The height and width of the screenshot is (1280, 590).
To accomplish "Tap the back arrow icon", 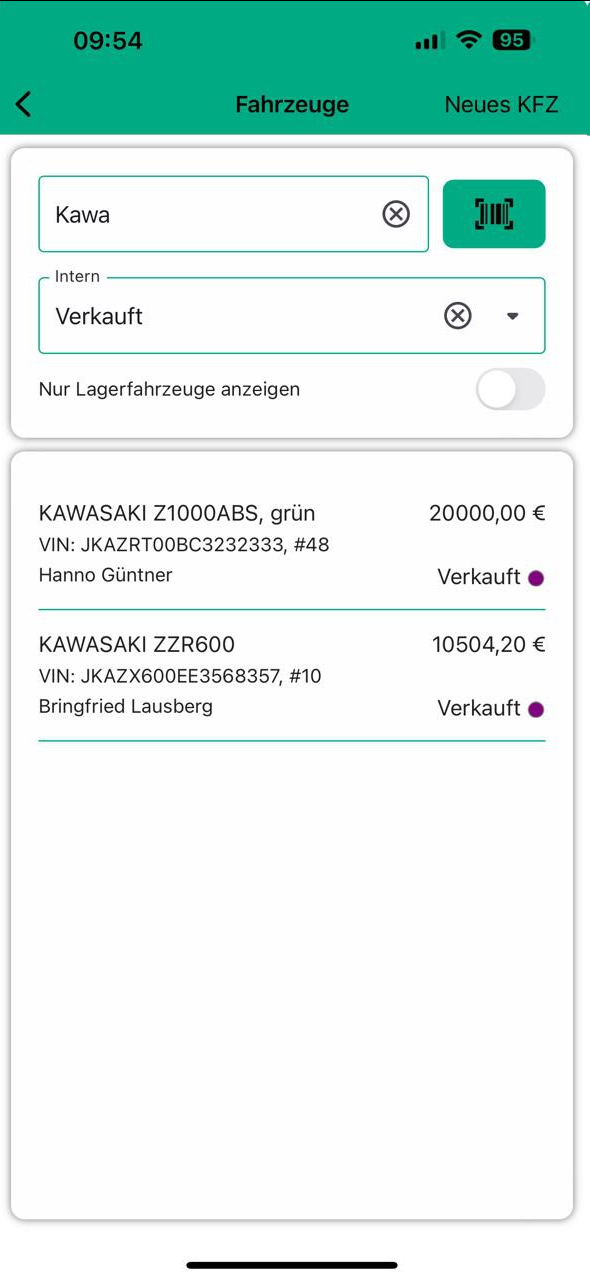I will pyautogui.click(x=24, y=104).
